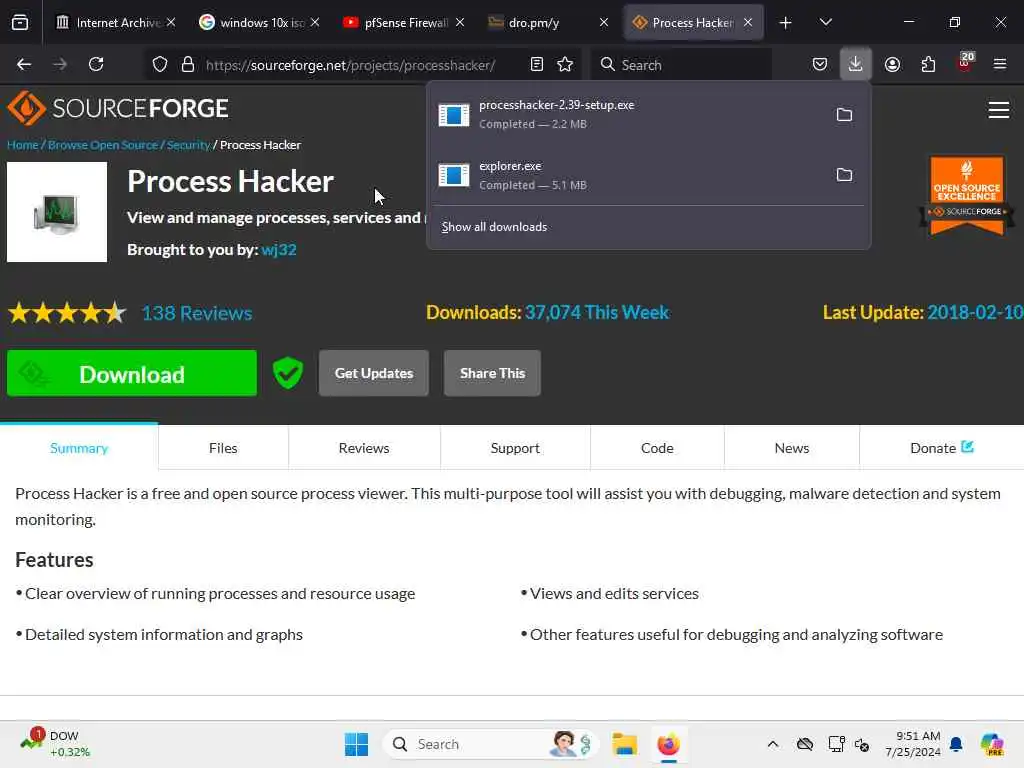Click last update date 2018-02-10
1024x768 pixels.
coord(975,312)
